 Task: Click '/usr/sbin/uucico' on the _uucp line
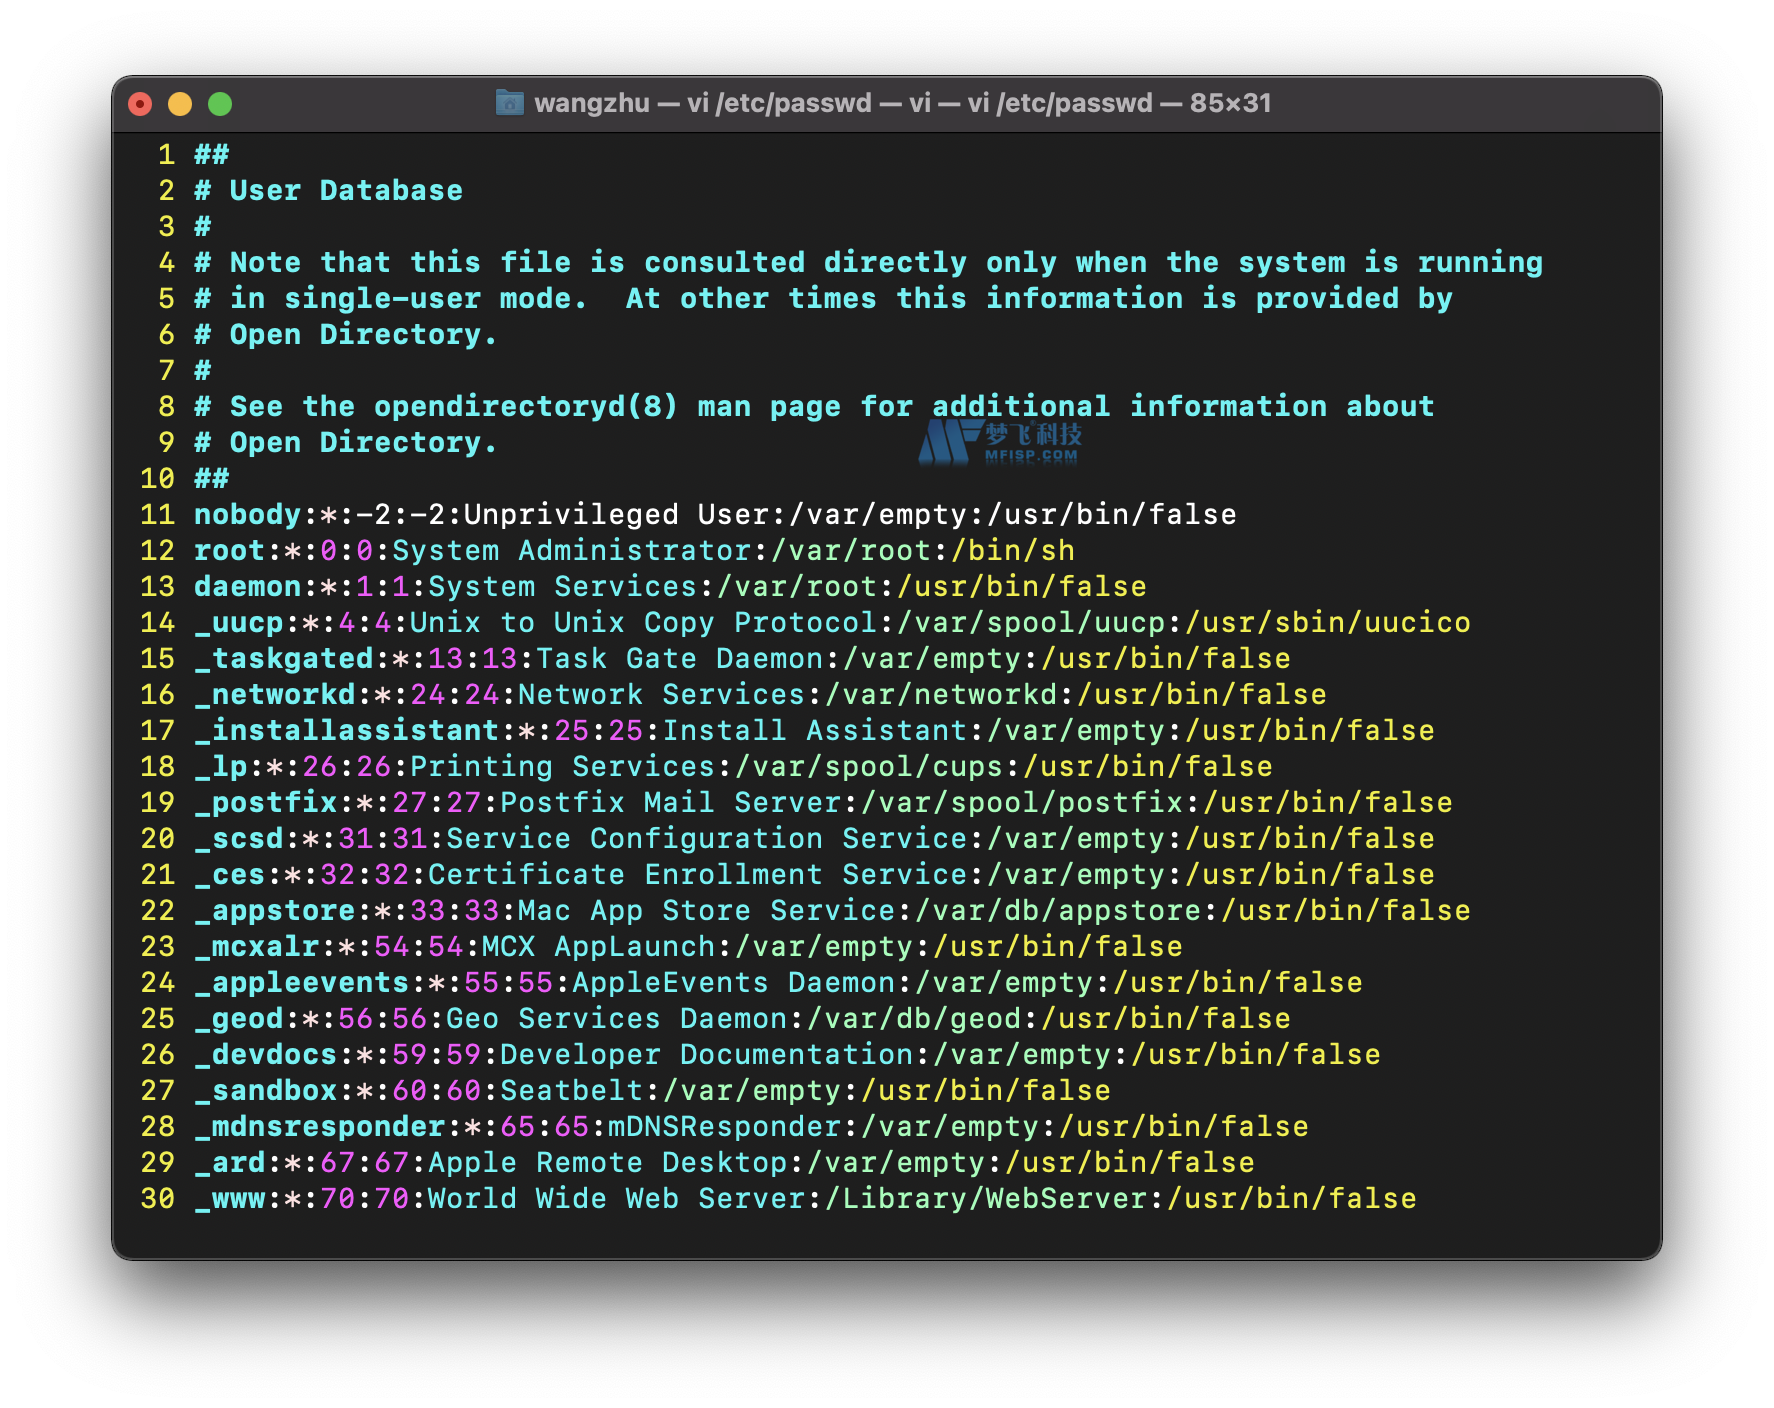coord(1327,623)
